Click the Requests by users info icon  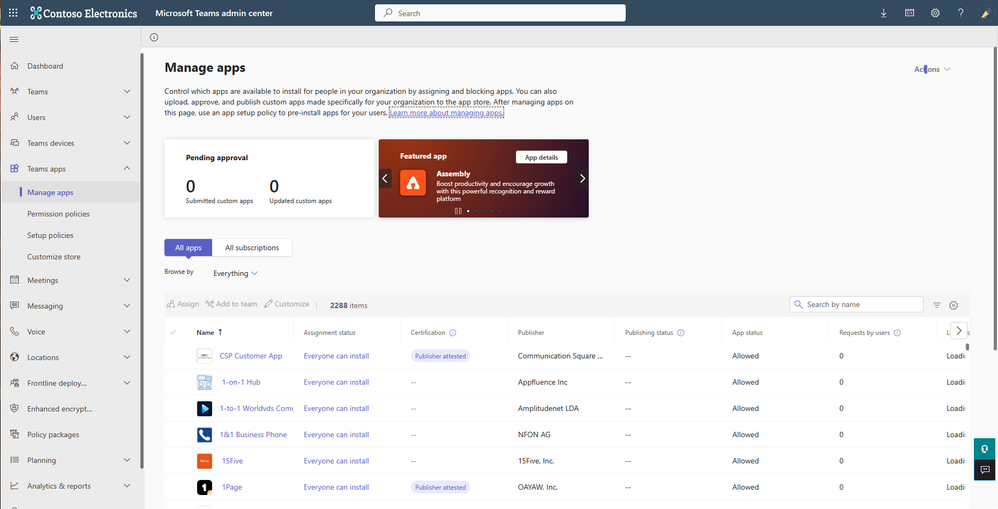coord(897,333)
